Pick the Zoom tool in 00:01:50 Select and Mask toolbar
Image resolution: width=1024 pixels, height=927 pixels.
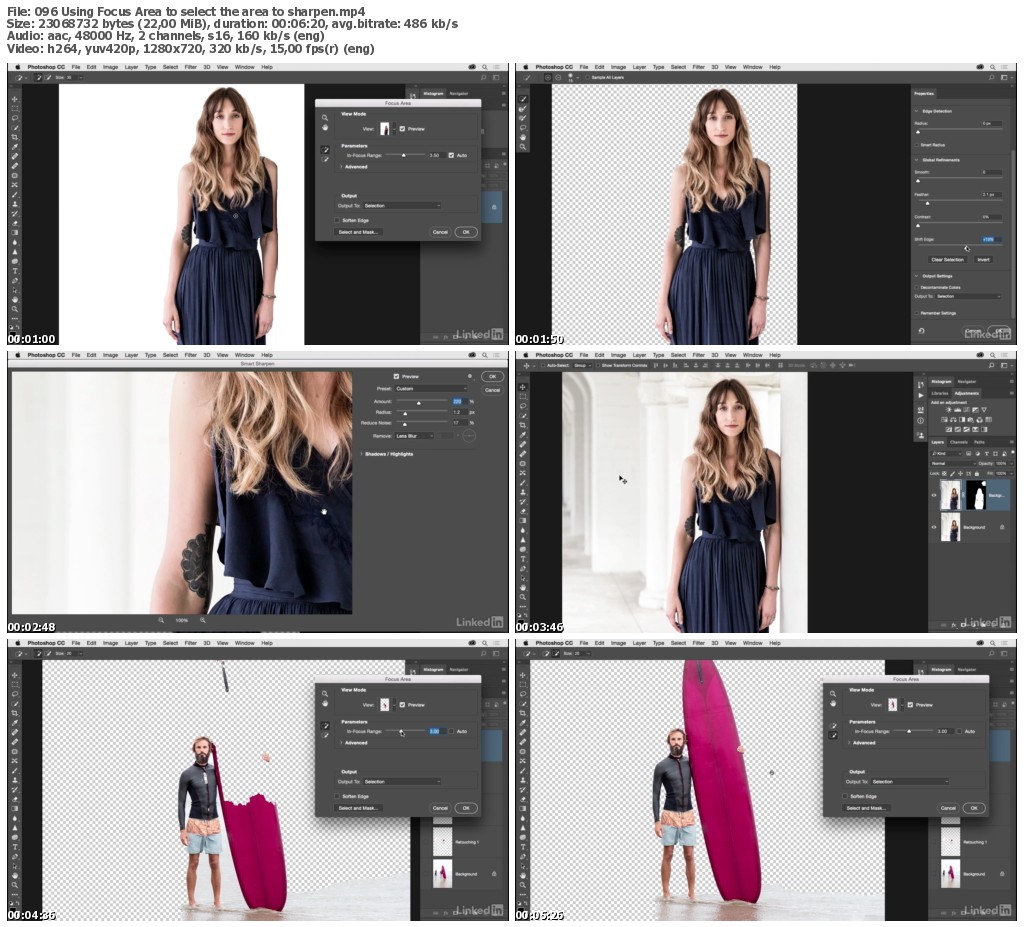(523, 147)
